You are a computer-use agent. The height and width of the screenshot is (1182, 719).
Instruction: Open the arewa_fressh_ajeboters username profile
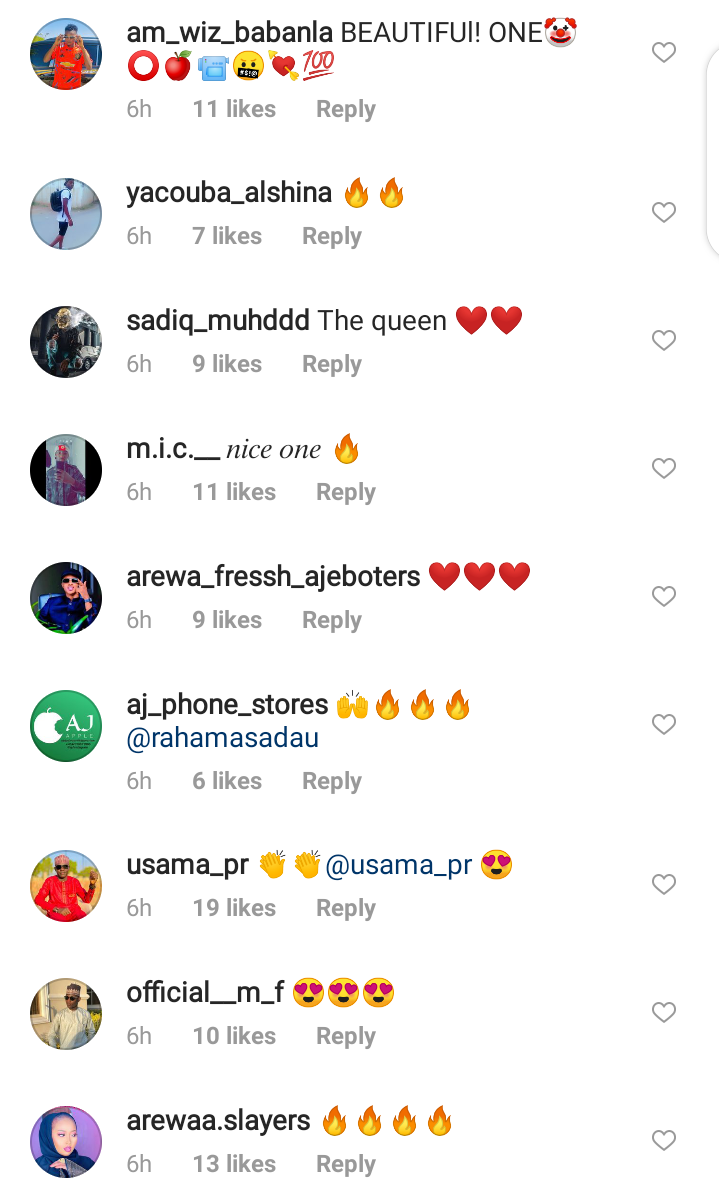(274, 577)
